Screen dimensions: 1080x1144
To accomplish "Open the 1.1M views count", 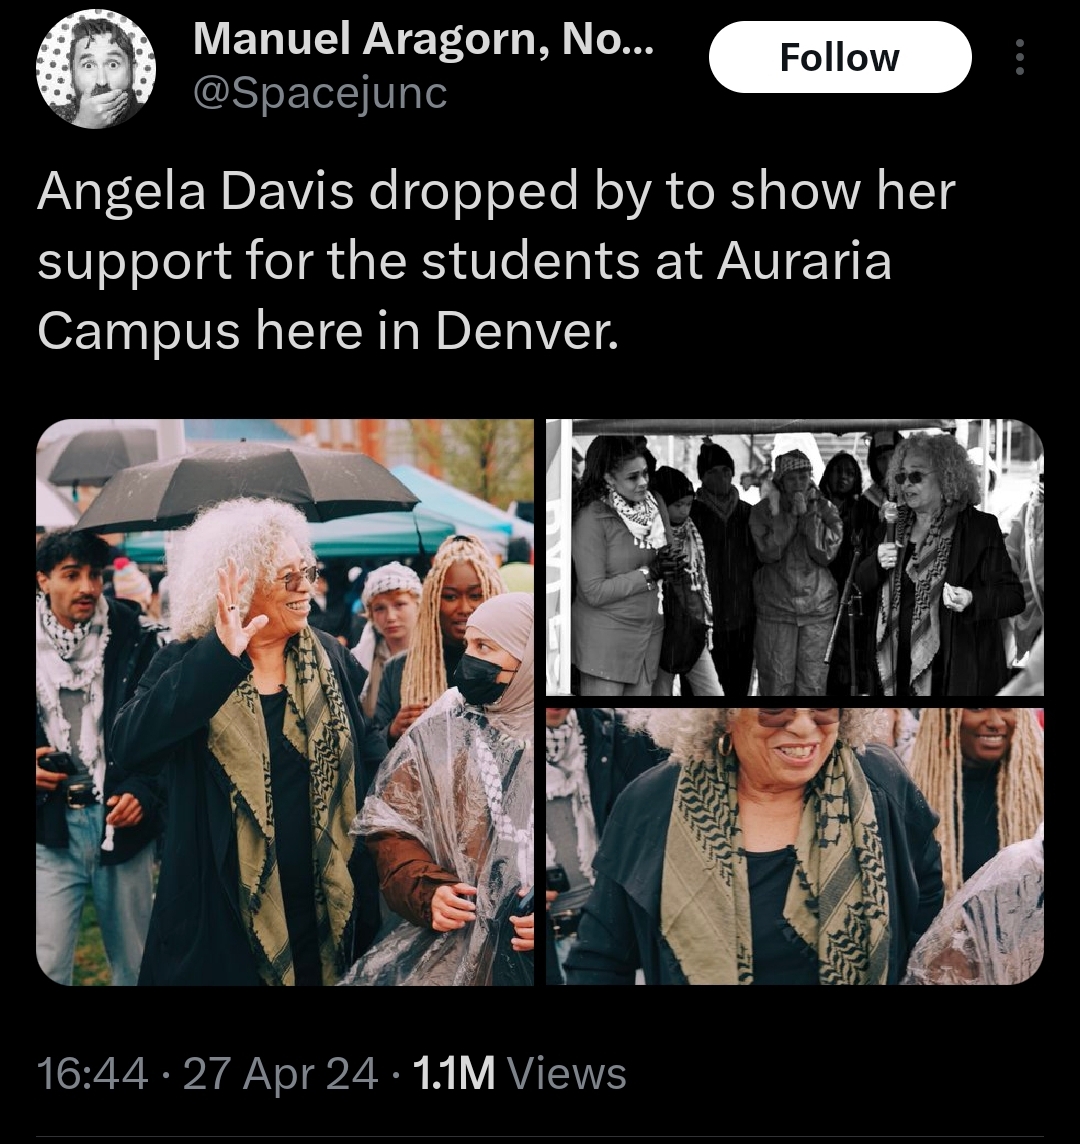I will pyautogui.click(x=454, y=1073).
